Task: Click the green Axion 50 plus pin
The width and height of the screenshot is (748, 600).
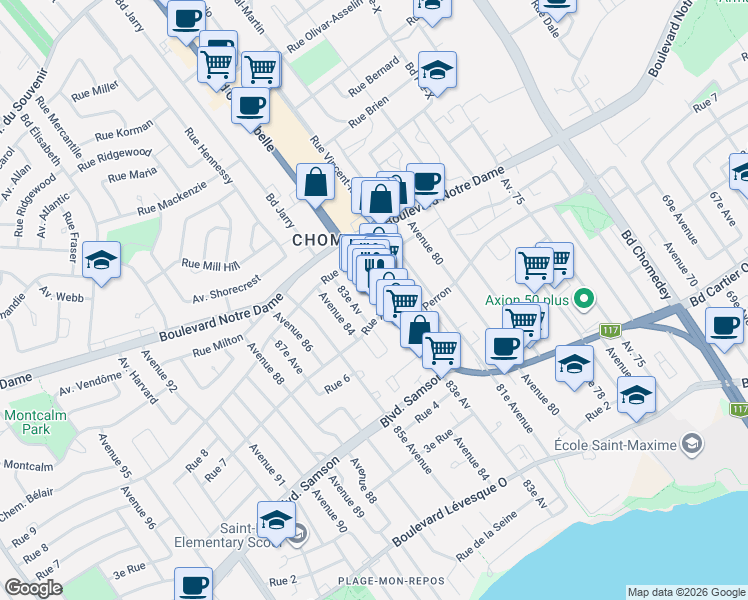Action: point(584,300)
